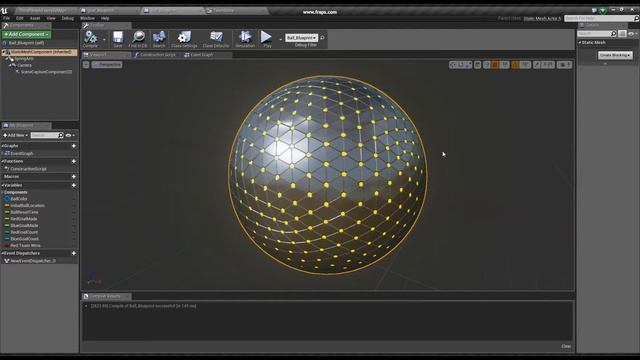
Task: Select the ball mesh in viewport
Action: (327, 175)
